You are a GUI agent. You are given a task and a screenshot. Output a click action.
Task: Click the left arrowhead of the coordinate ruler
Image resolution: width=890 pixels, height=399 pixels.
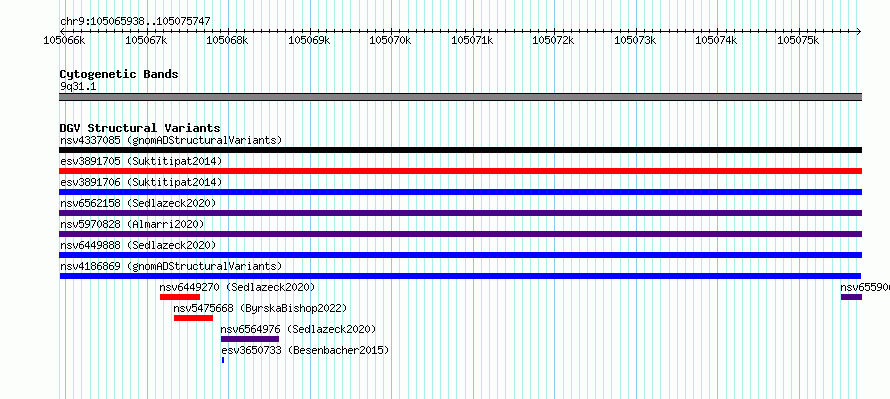point(63,31)
